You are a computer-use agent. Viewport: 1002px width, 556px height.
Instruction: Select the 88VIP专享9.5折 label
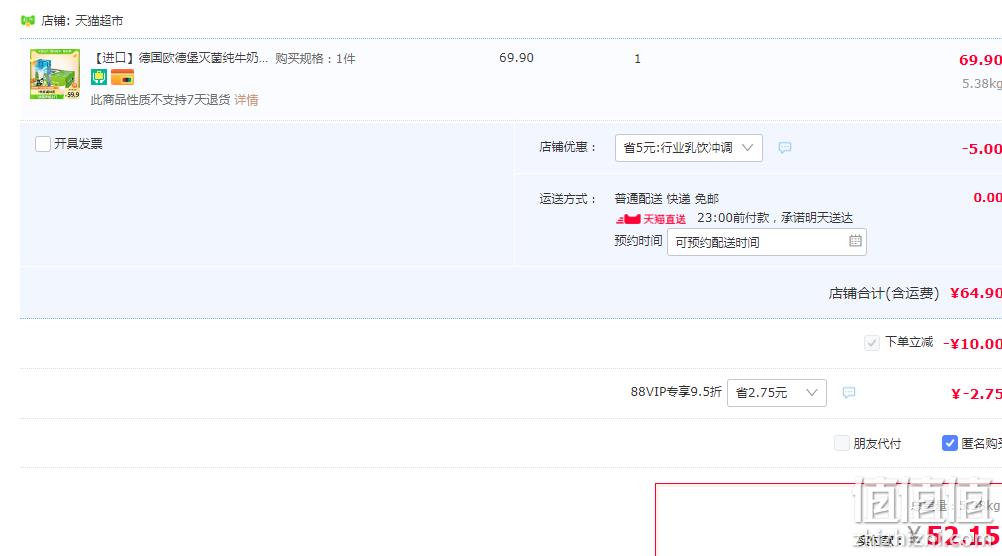tap(676, 392)
